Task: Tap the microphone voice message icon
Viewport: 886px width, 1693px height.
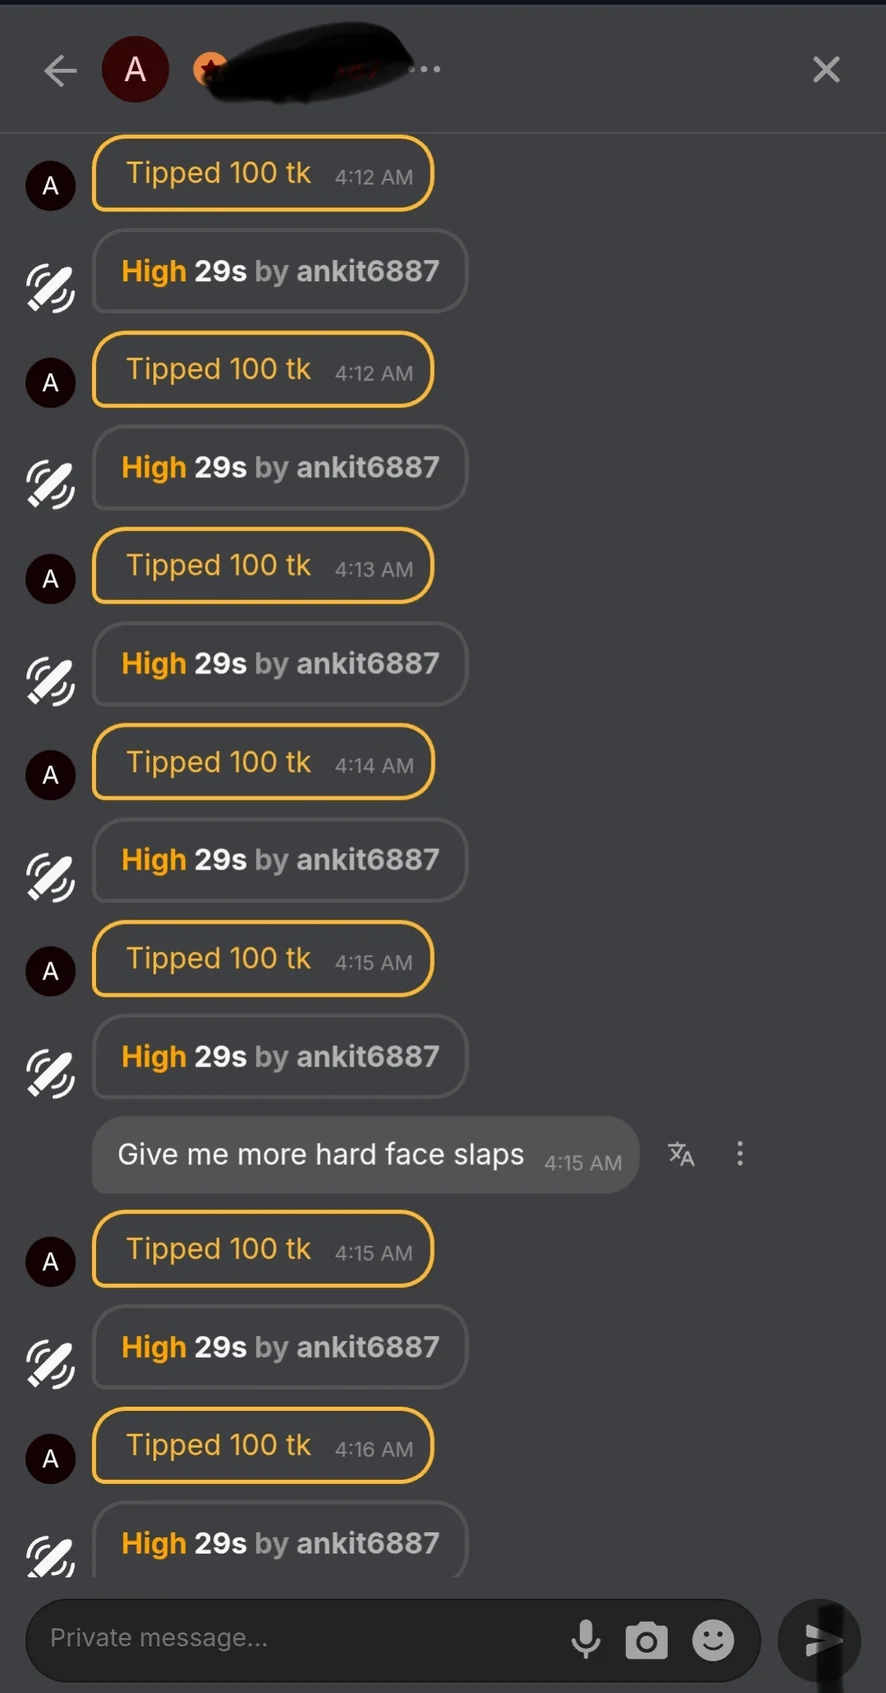Action: pos(586,1640)
